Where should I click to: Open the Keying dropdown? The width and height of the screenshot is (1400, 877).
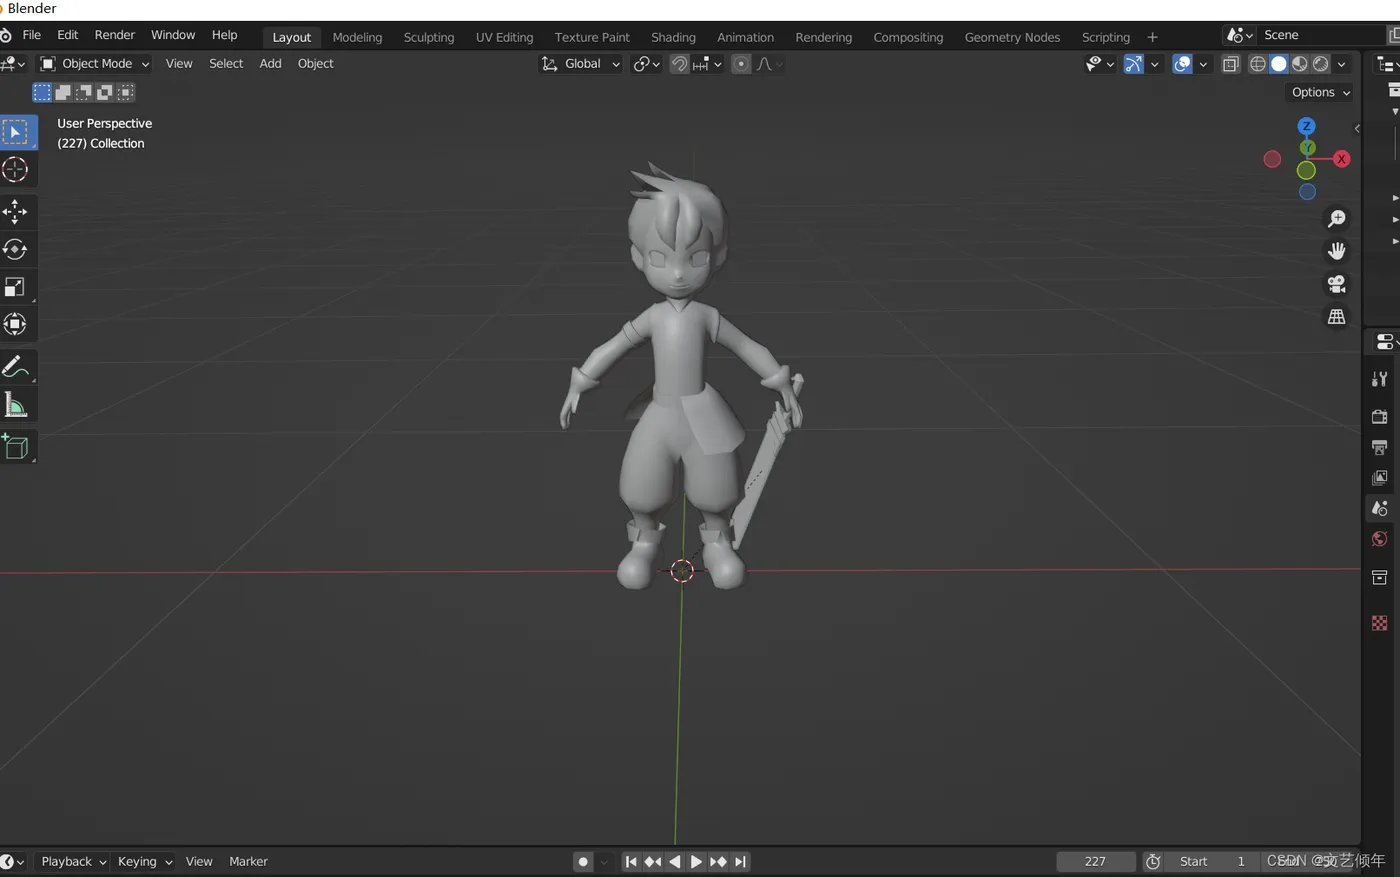(x=145, y=862)
